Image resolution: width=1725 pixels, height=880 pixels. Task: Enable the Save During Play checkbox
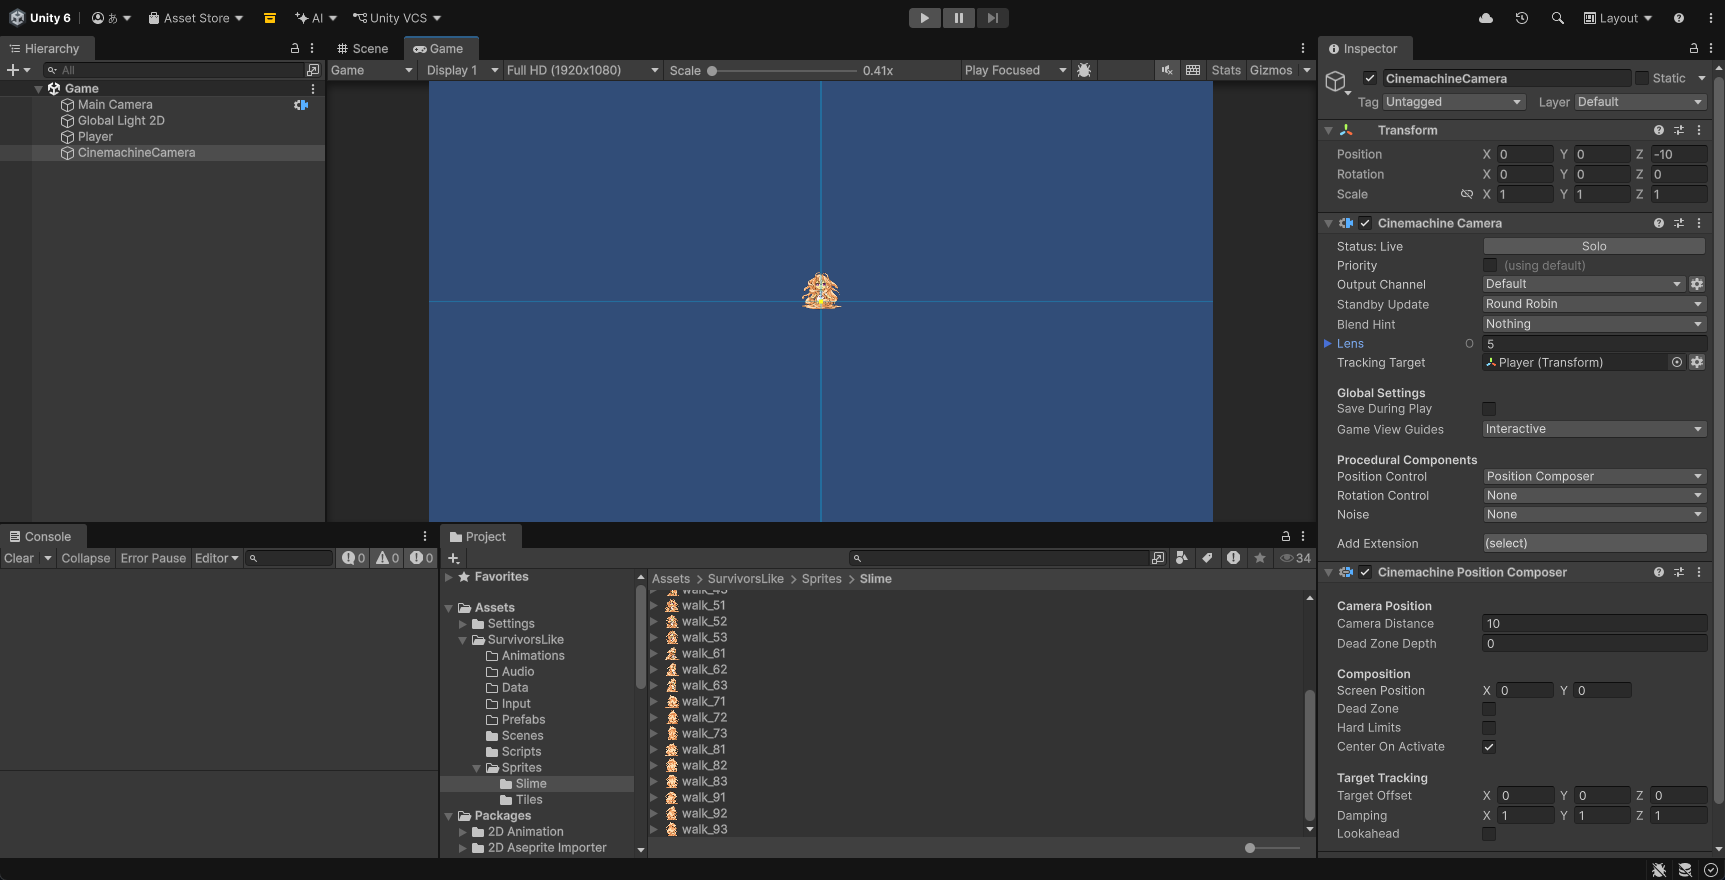[x=1489, y=409]
